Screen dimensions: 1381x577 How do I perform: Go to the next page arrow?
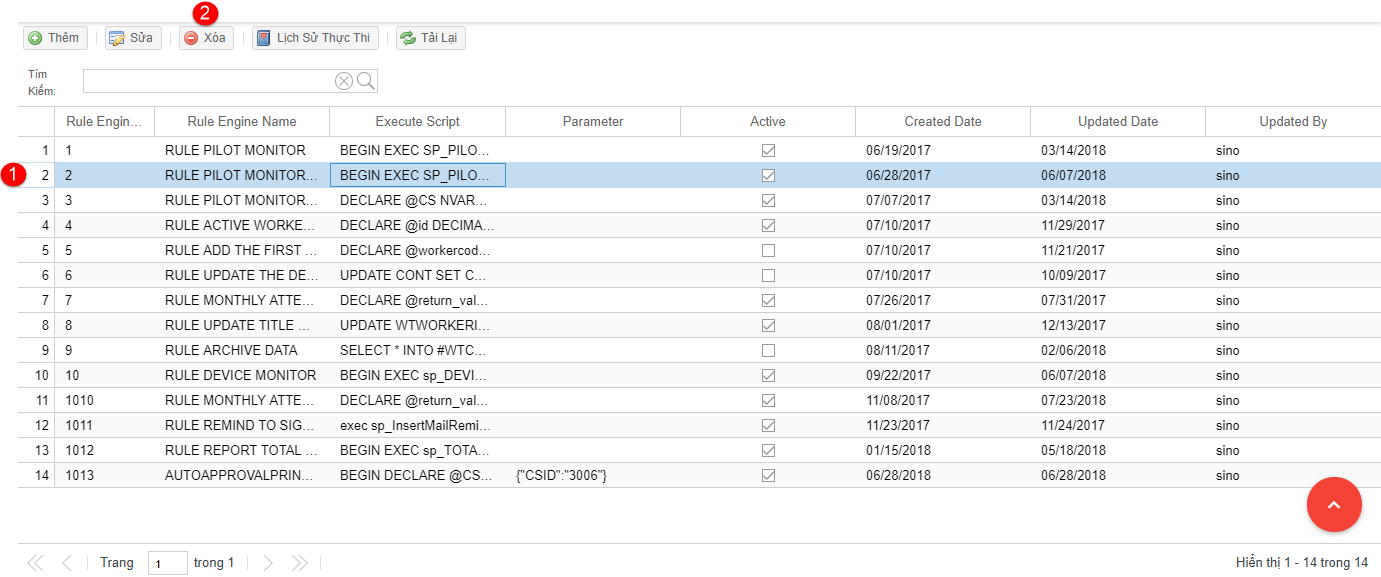tap(268, 563)
